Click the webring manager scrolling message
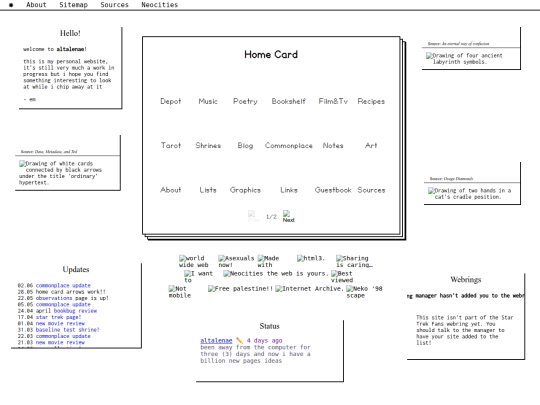 tap(466, 296)
